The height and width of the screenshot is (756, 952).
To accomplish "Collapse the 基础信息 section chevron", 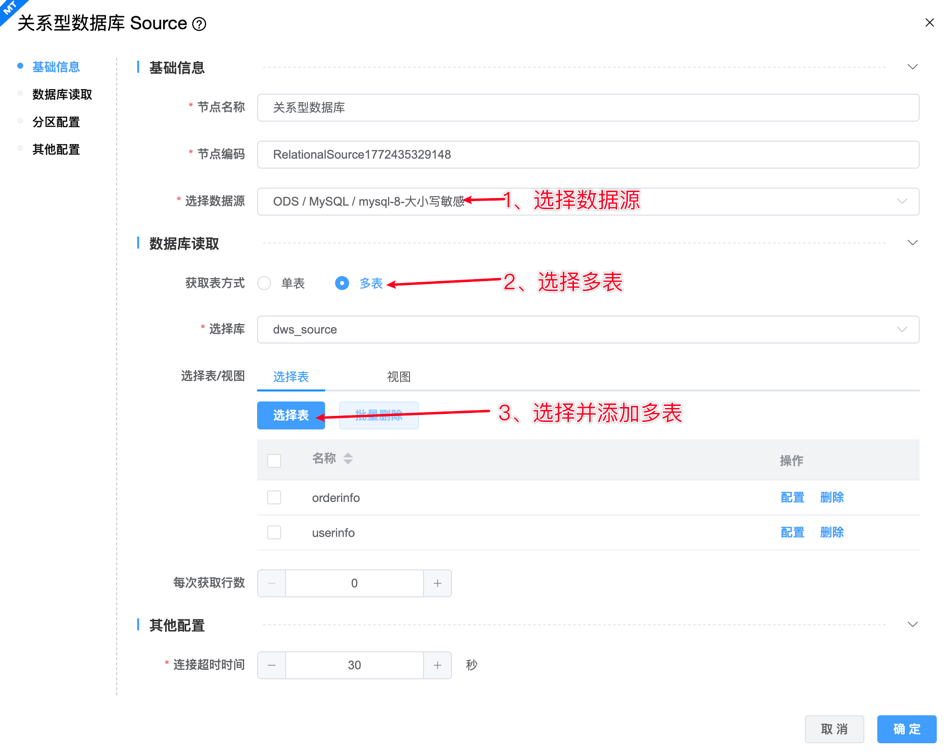I will tap(912, 67).
